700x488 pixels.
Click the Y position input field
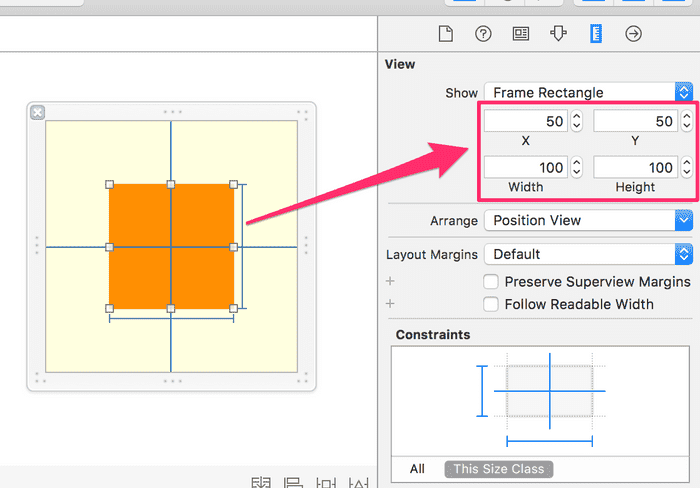click(x=634, y=121)
